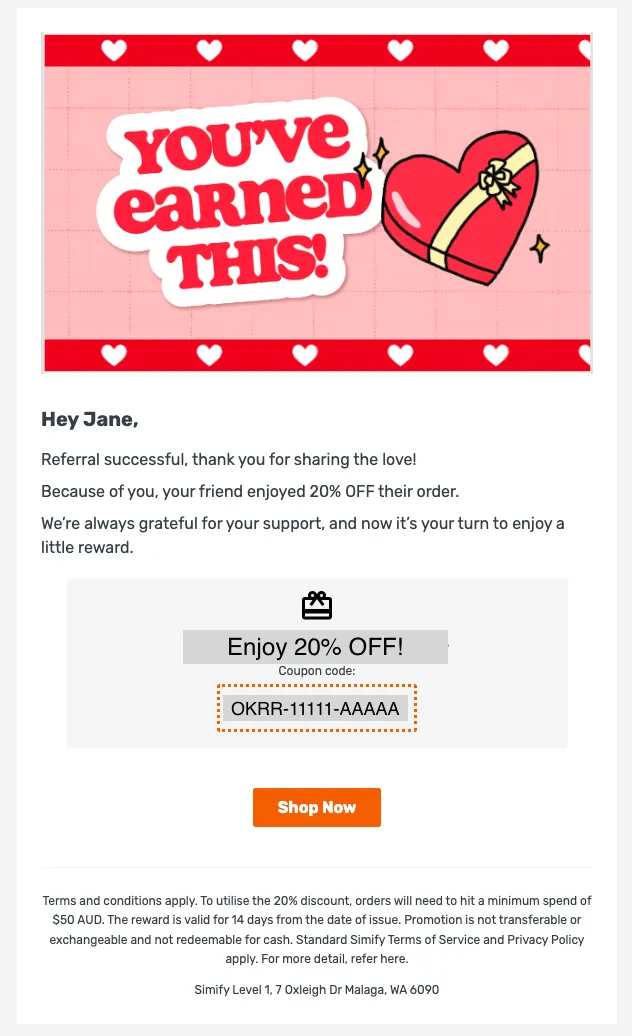632x1036 pixels.
Task: Click the "Hey Jane," greeting
Action: pyautogui.click(x=90, y=420)
